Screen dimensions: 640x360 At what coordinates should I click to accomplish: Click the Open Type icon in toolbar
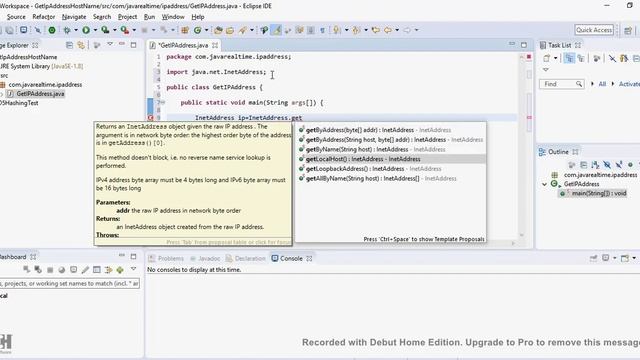point(218,30)
